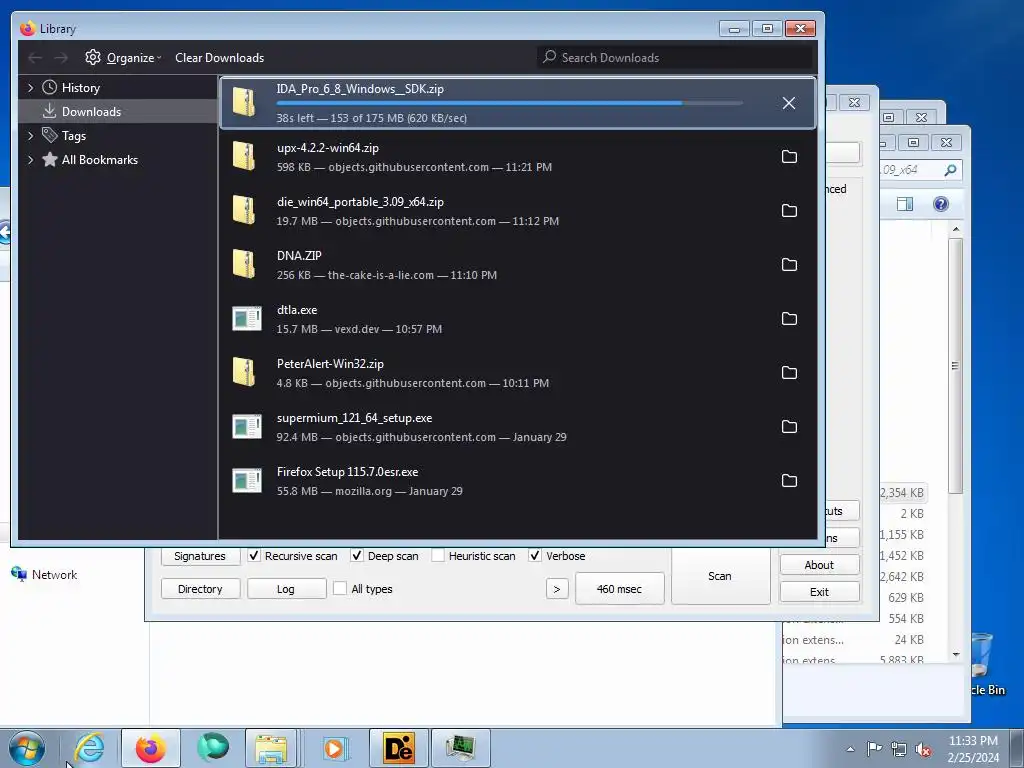
Task: Click the supermium setup exe icon
Action: tap(247, 427)
